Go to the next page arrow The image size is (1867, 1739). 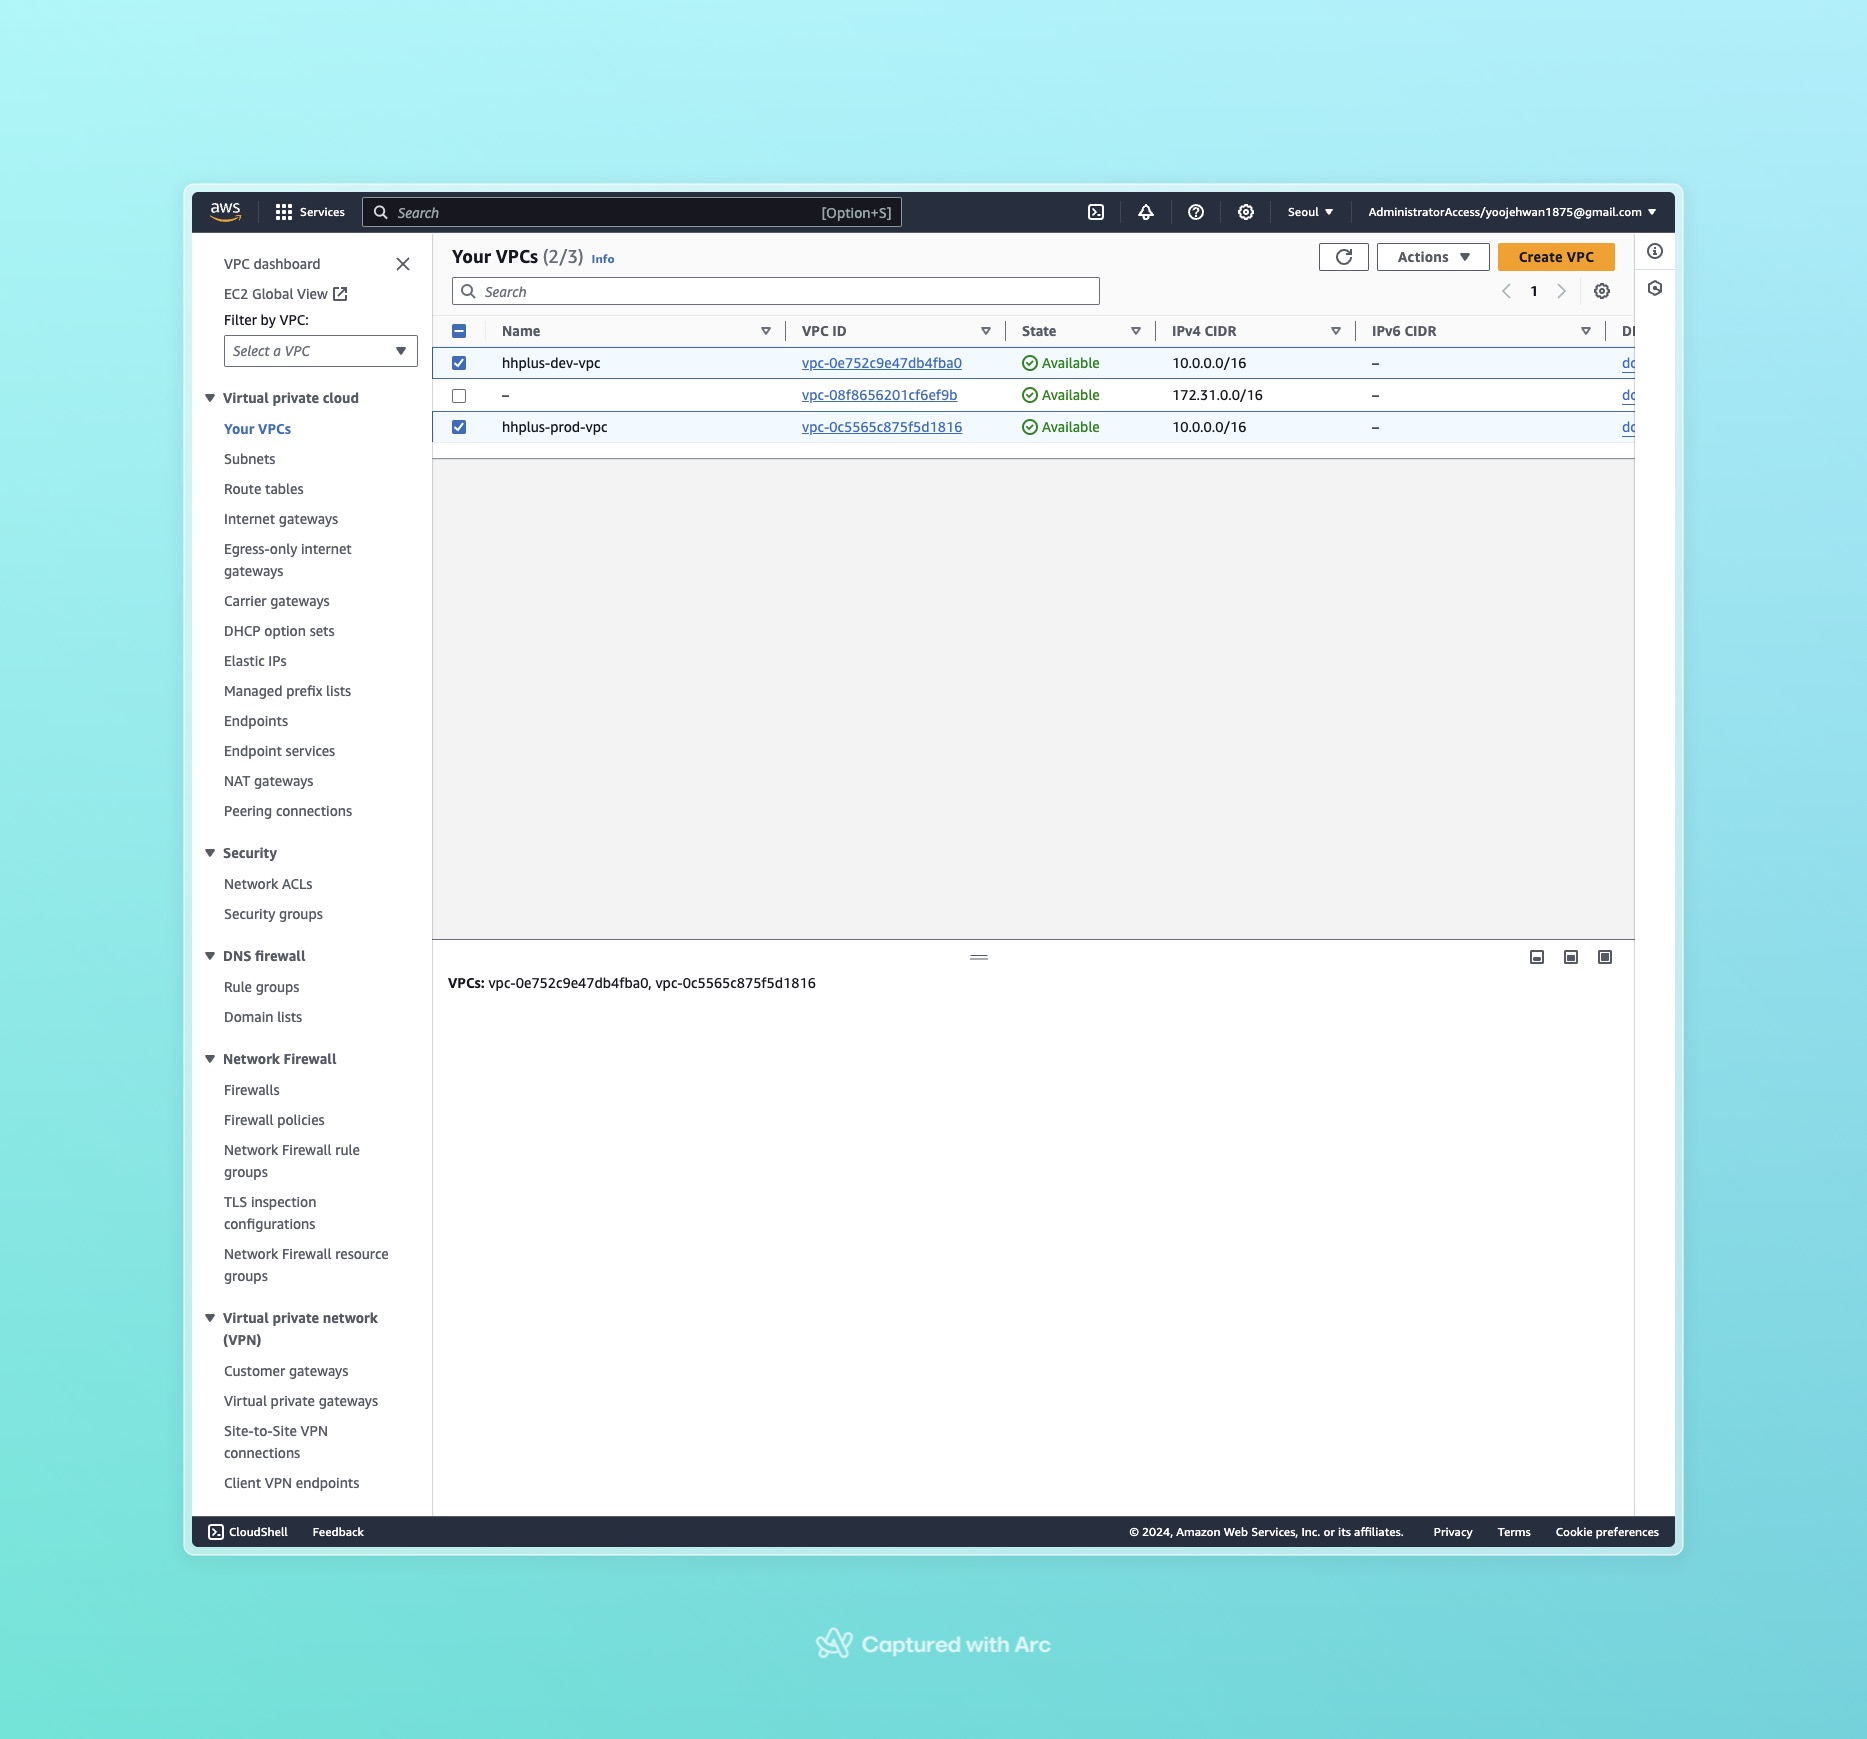coord(1561,291)
